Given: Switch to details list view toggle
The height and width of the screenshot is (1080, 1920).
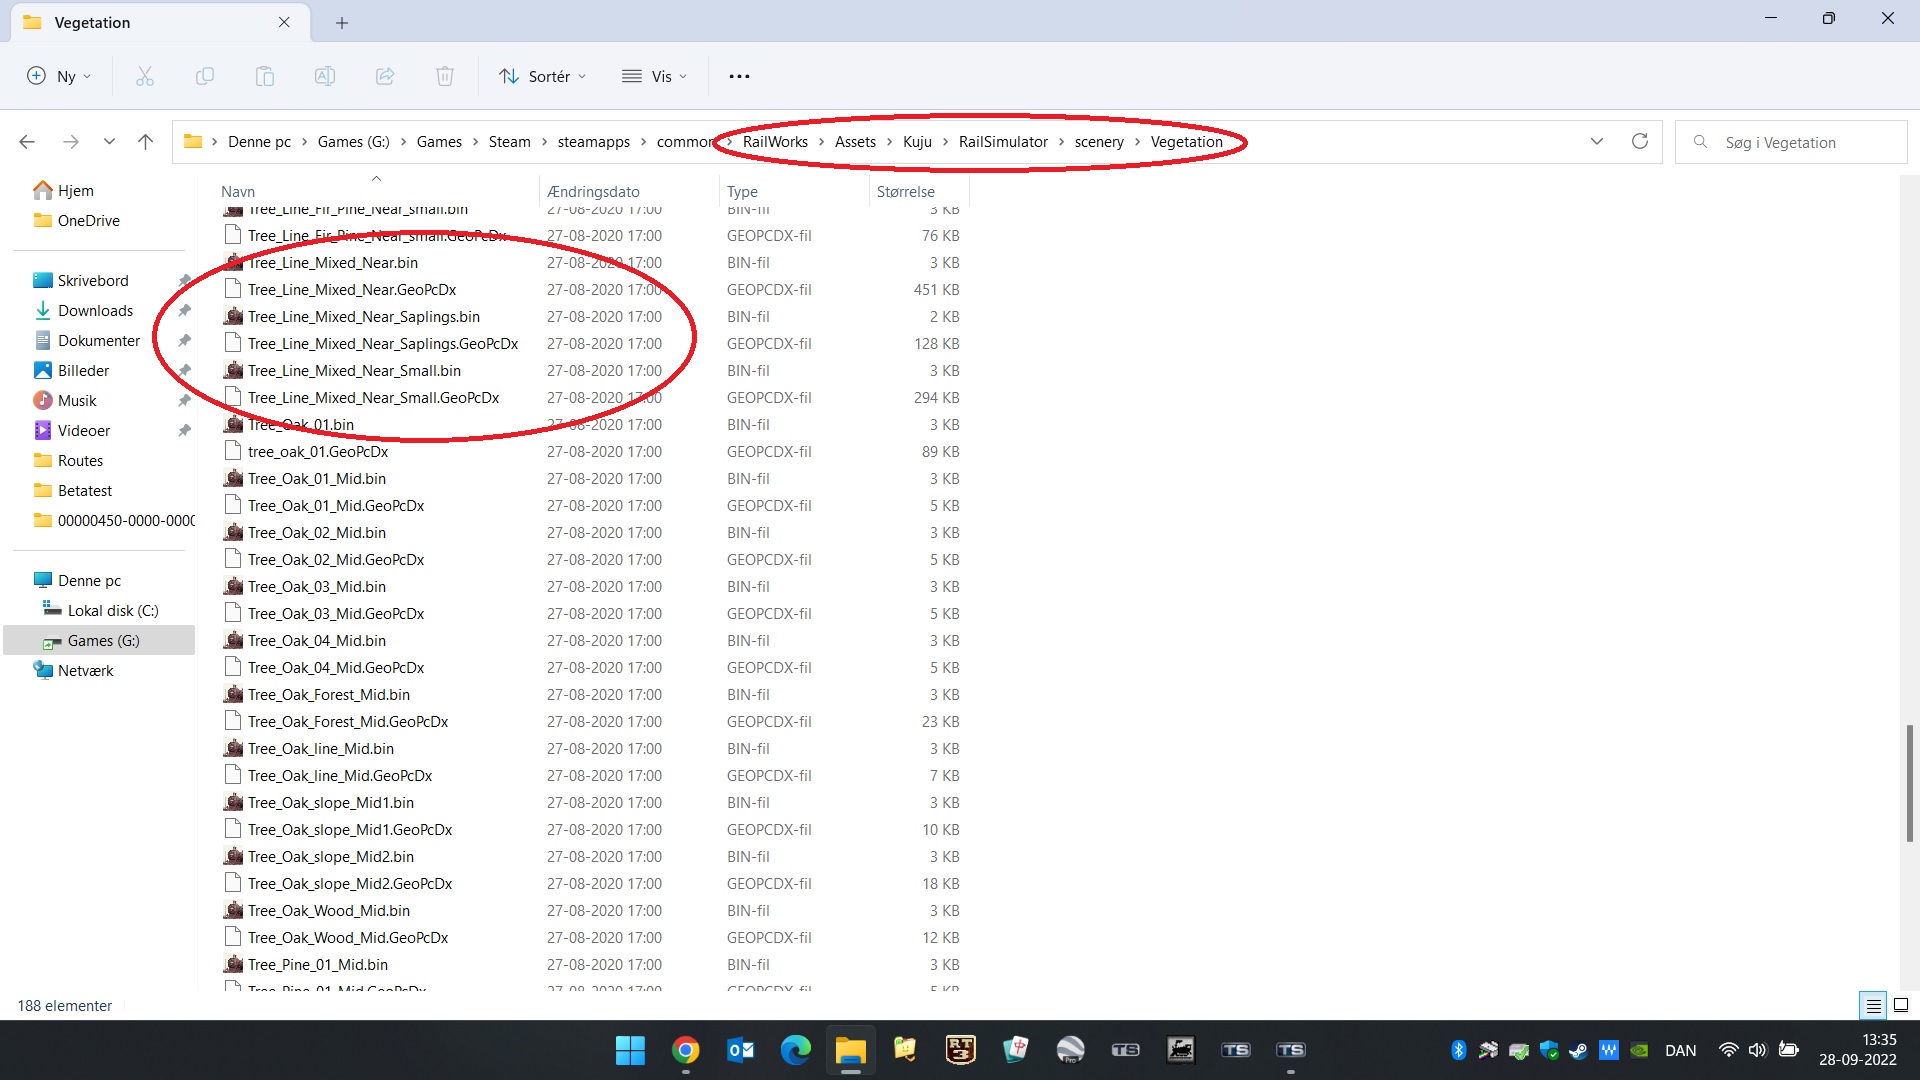Looking at the screenshot, I should pos(1873,1005).
